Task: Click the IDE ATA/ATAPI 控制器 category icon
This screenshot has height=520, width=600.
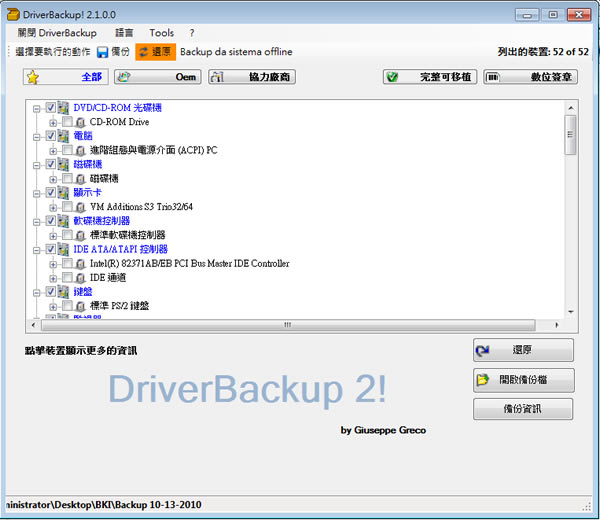Action: coord(63,249)
